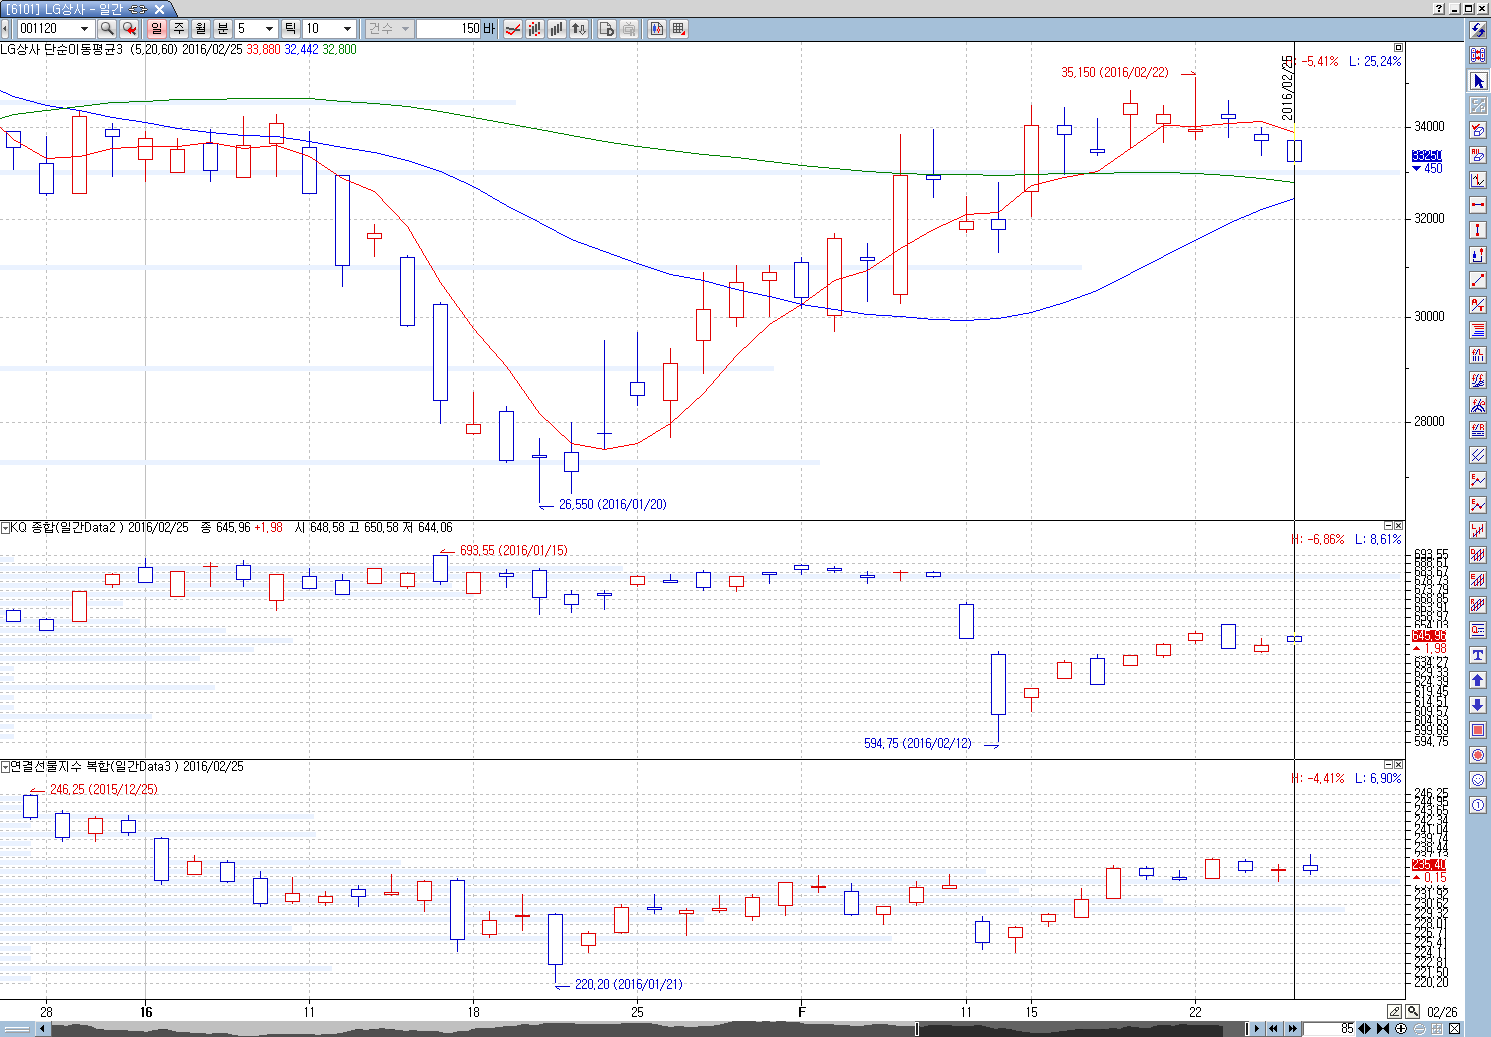1491x1037 pixels.
Task: Click the stock code search magnifier icon
Action: [x=107, y=29]
